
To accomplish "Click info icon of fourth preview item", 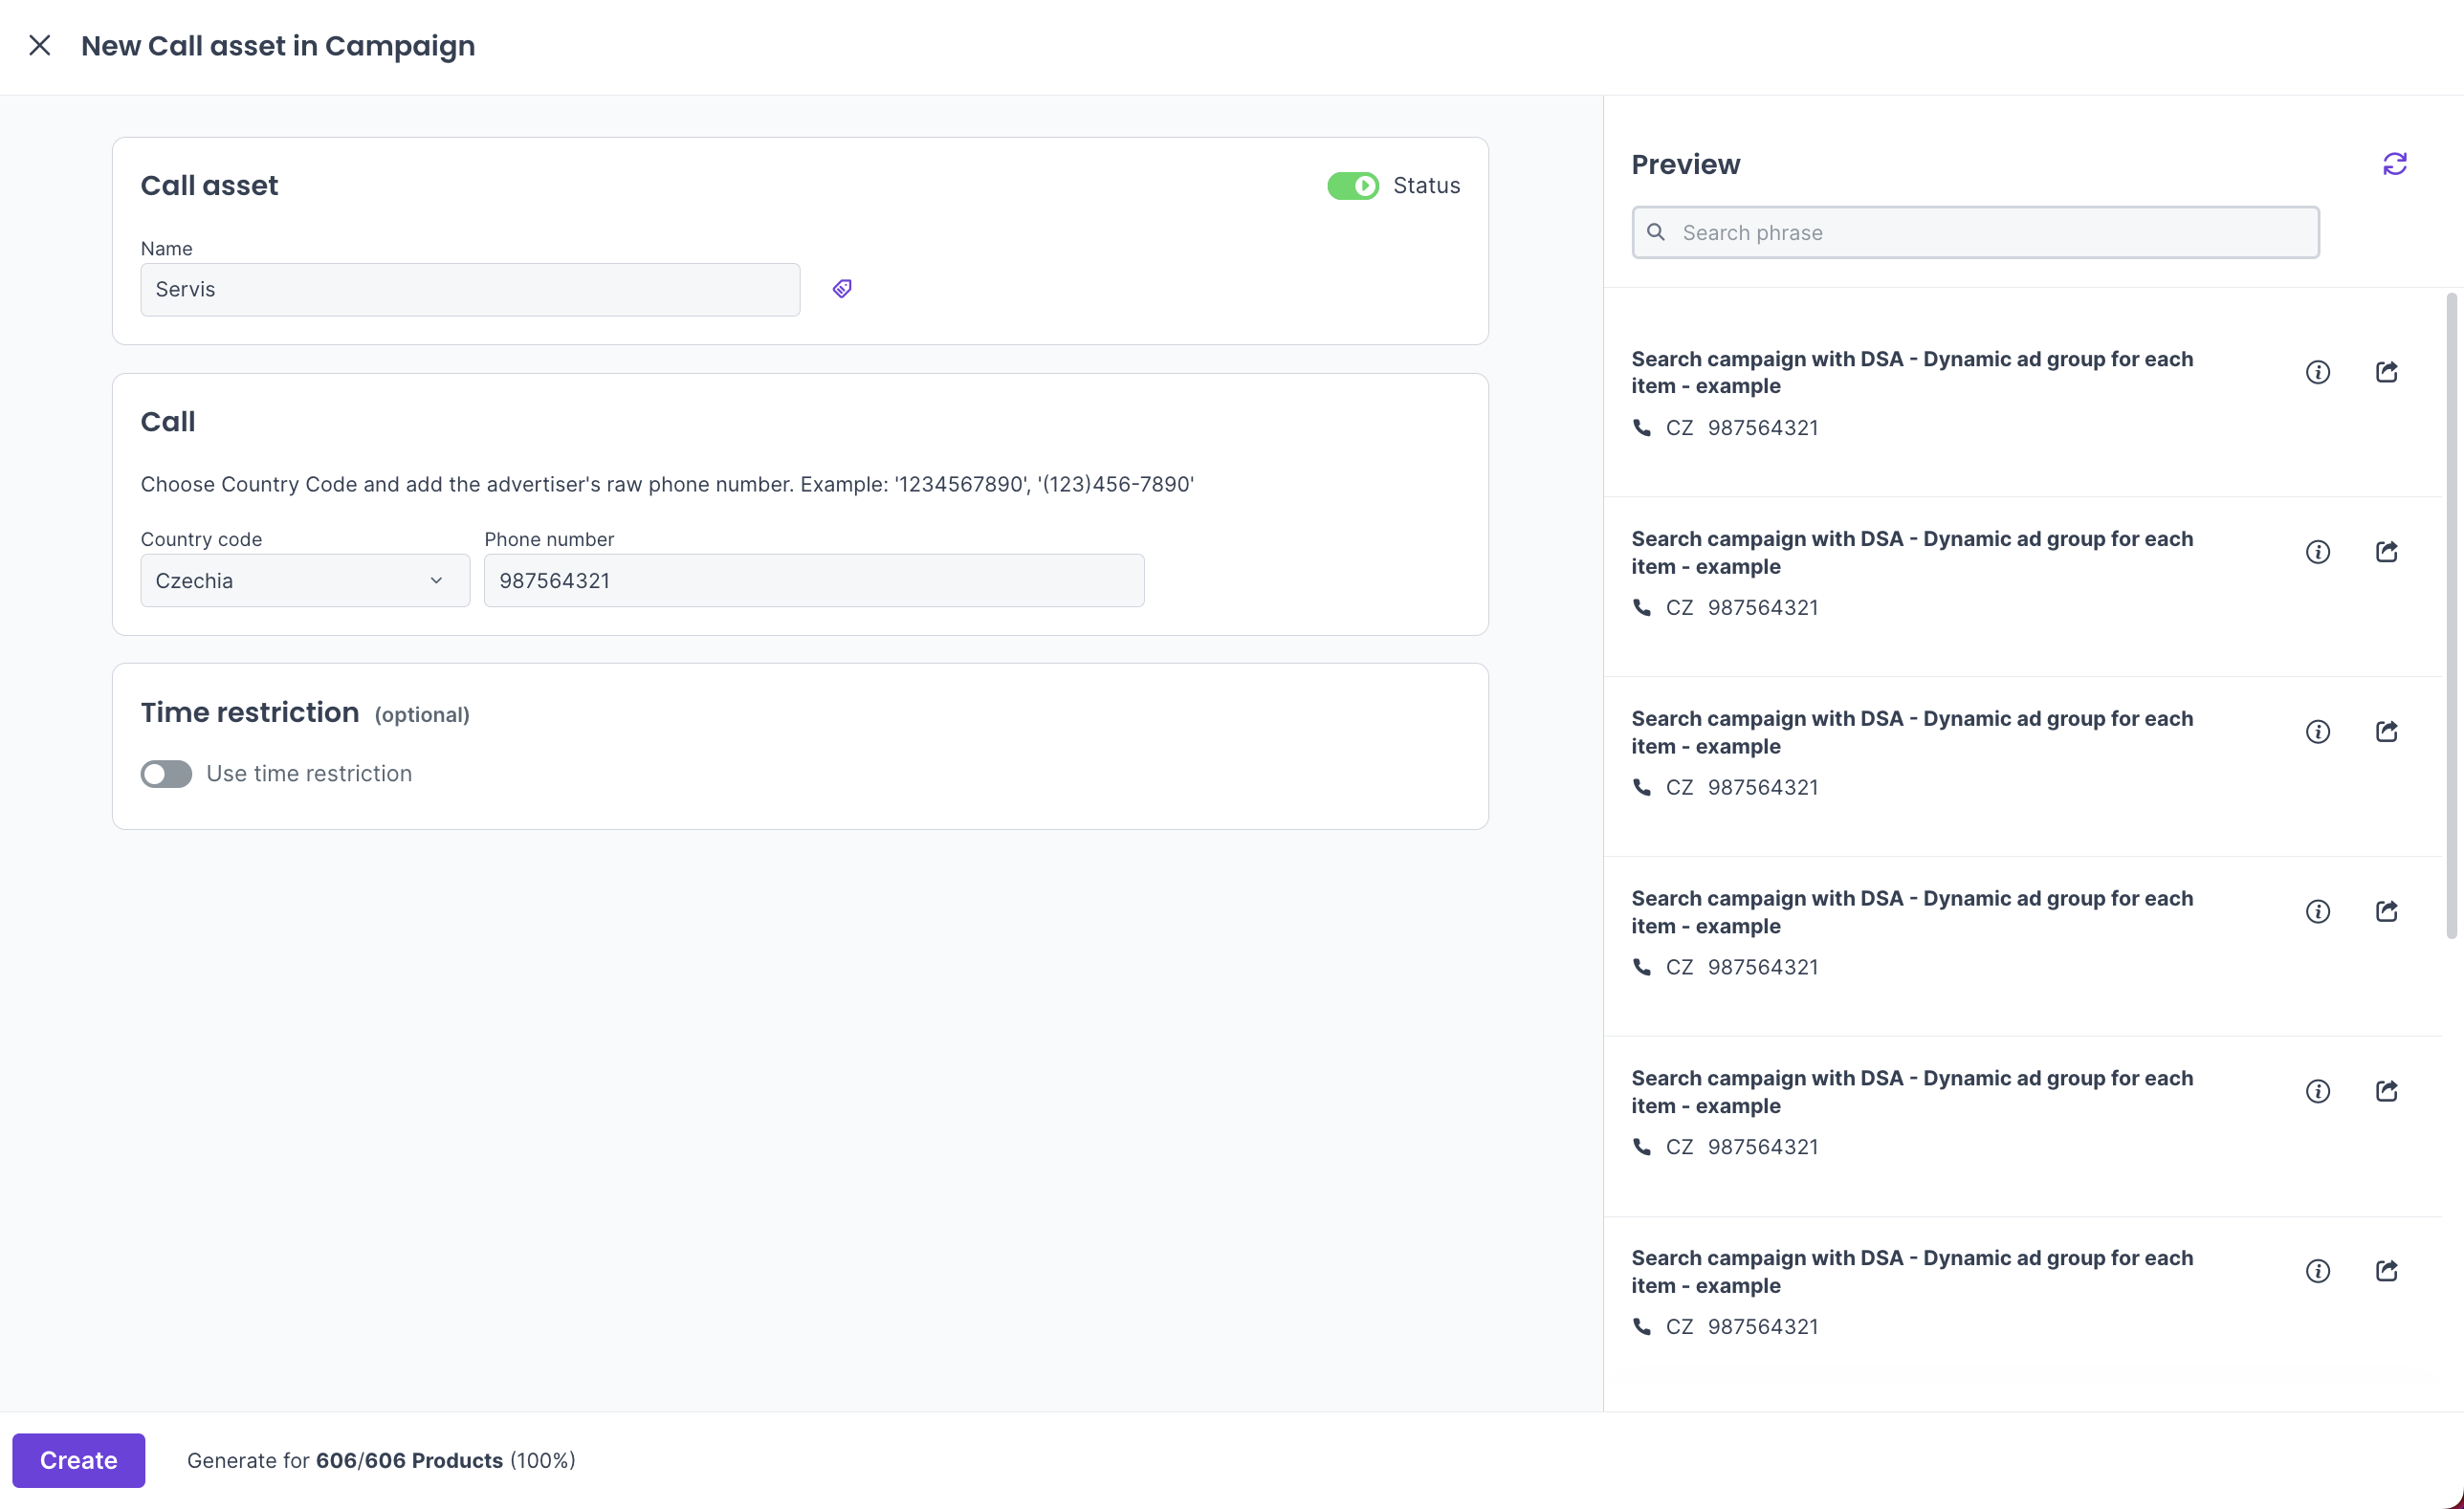I will click(x=2317, y=912).
